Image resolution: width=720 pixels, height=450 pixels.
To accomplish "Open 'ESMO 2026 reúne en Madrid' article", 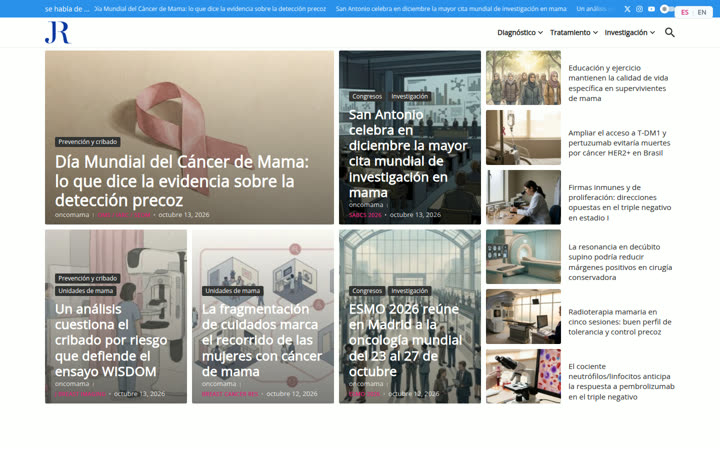I will (405, 340).
